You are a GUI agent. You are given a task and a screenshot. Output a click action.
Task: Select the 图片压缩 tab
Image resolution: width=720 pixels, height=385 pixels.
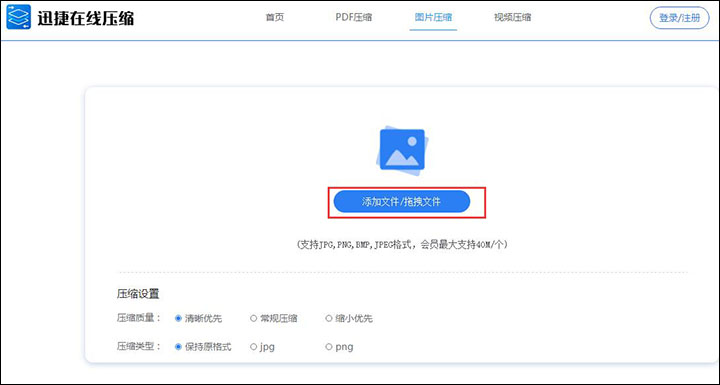point(433,18)
